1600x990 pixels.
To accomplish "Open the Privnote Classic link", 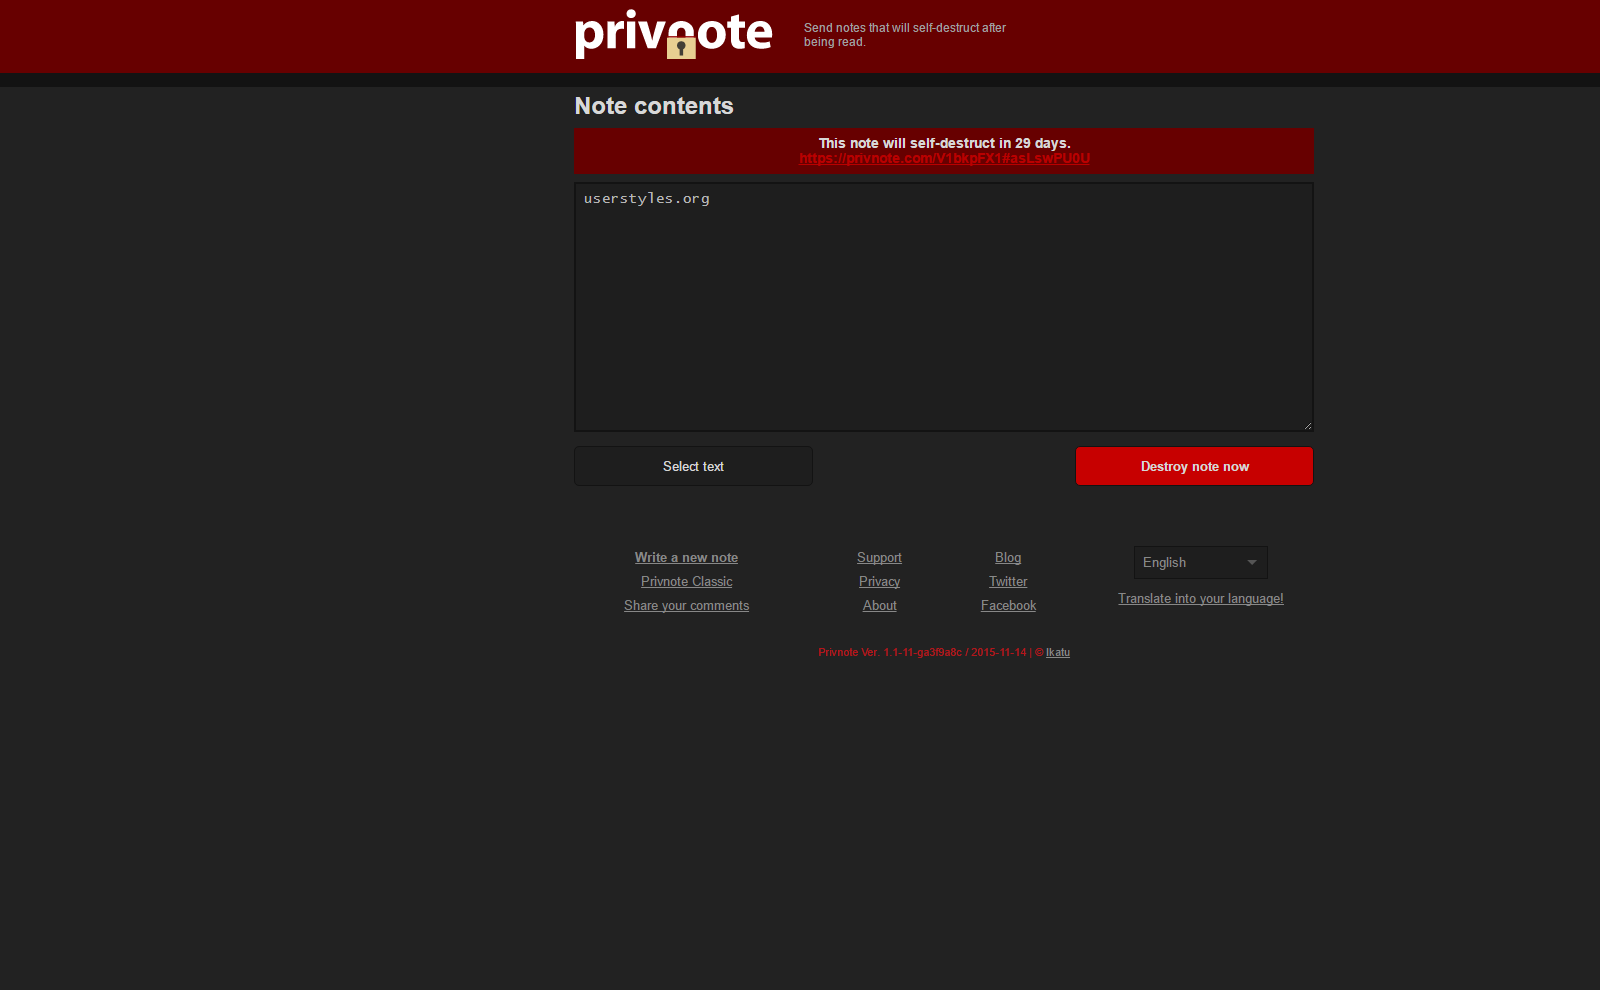I will pyautogui.click(x=686, y=582).
